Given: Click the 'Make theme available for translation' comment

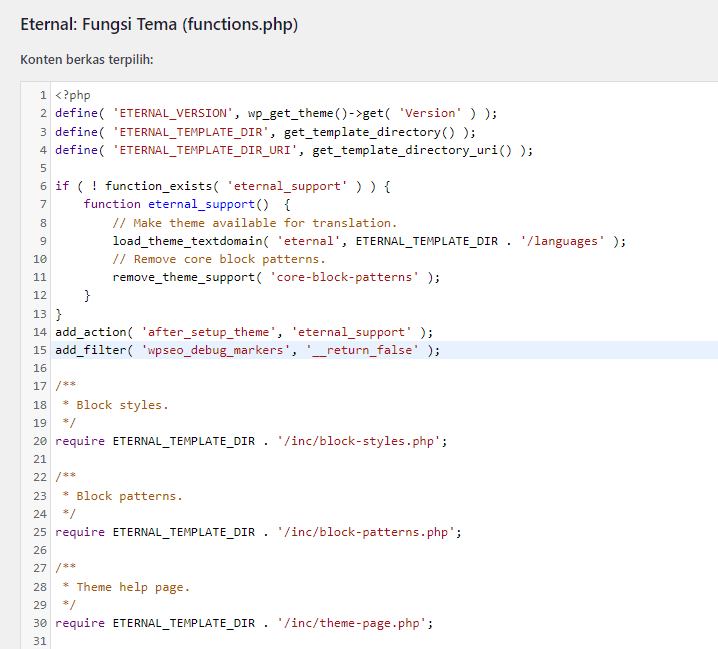Looking at the screenshot, I should (254, 223).
